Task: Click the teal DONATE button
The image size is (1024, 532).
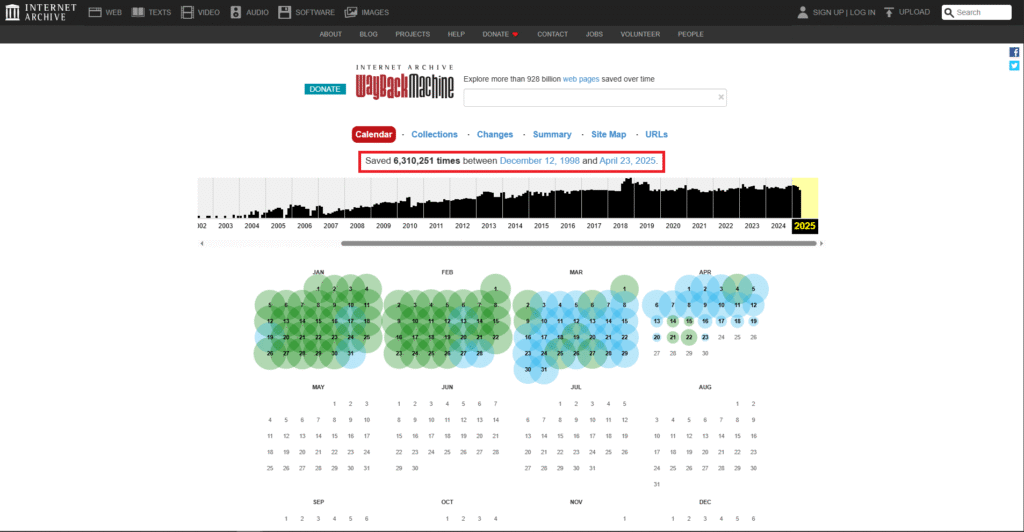Action: tap(325, 89)
